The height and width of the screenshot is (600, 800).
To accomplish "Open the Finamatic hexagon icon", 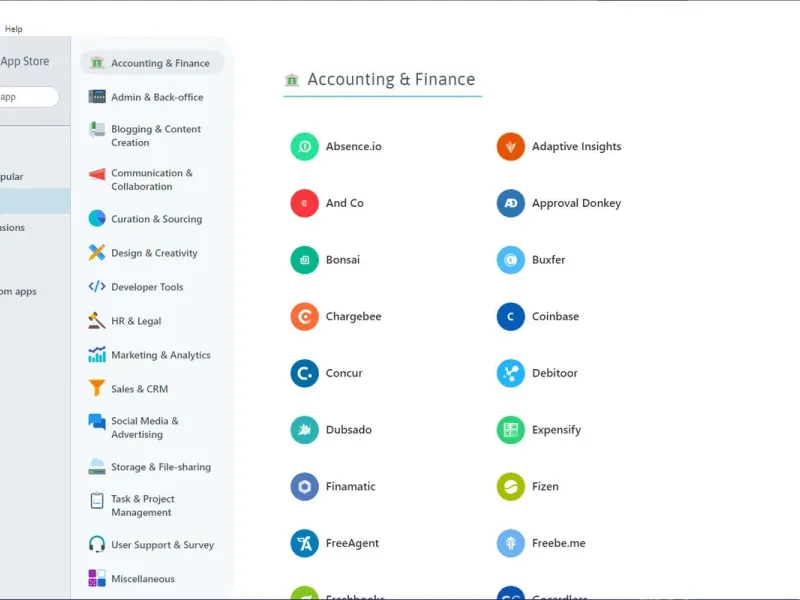I will tap(305, 486).
